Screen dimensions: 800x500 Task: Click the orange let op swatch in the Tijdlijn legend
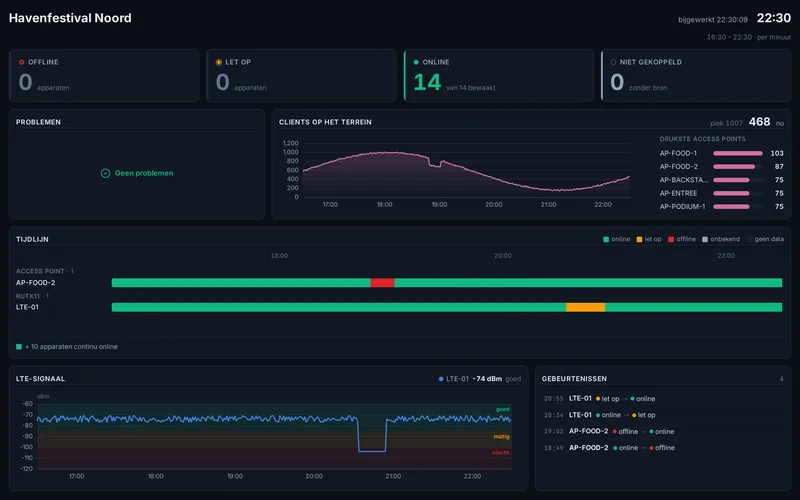click(639, 239)
